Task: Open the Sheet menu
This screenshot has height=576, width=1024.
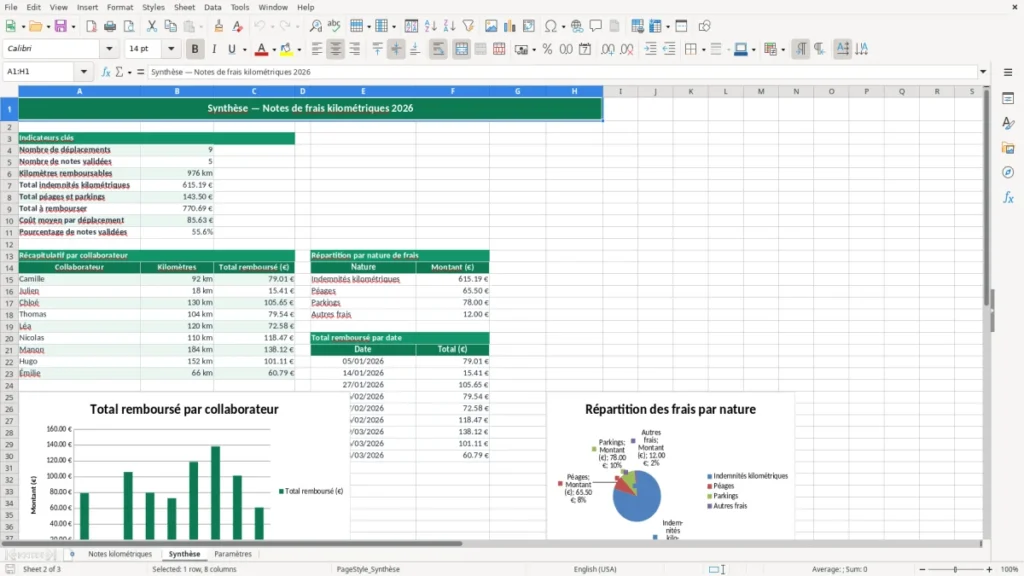Action: pyautogui.click(x=184, y=7)
